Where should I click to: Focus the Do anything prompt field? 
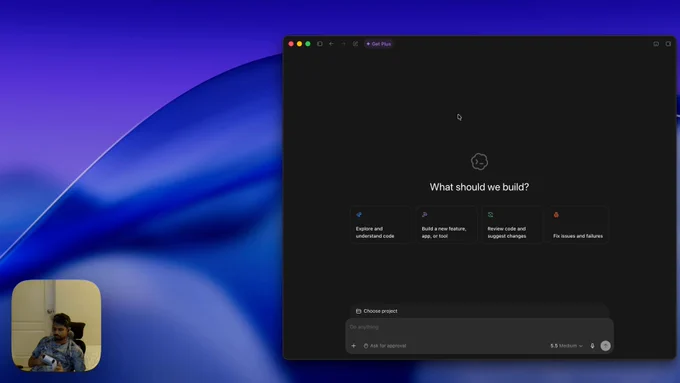click(x=479, y=327)
